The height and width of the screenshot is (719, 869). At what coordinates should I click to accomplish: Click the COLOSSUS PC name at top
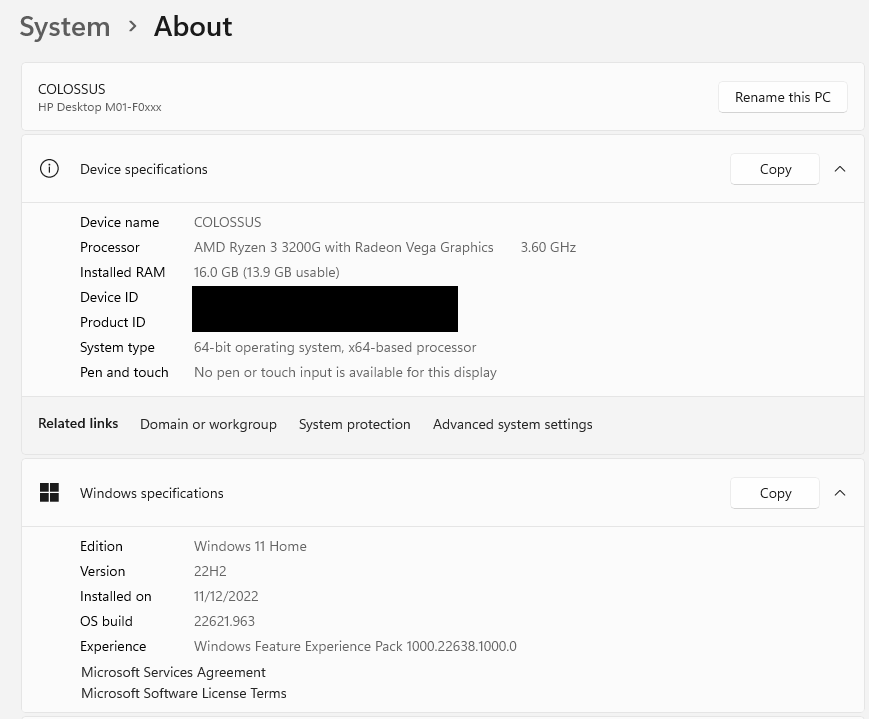click(x=71, y=89)
